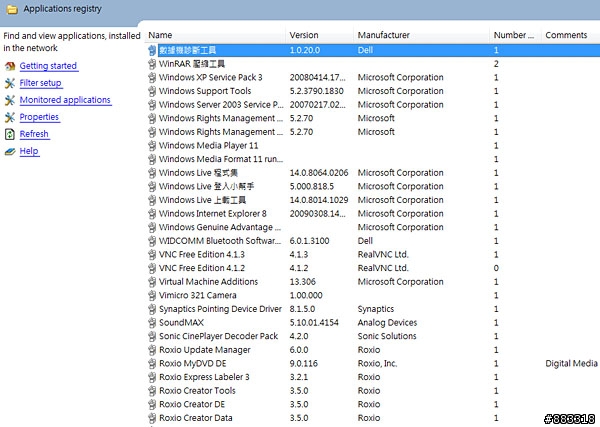The image size is (600, 427).
Task: Open the Filter setup link
Action: (x=41, y=83)
